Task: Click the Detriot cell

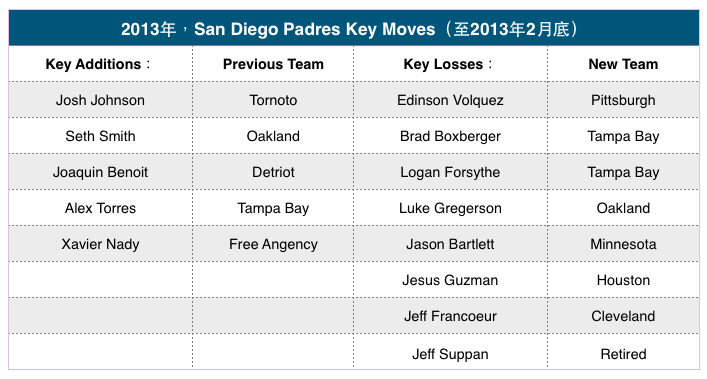Action: click(x=273, y=172)
